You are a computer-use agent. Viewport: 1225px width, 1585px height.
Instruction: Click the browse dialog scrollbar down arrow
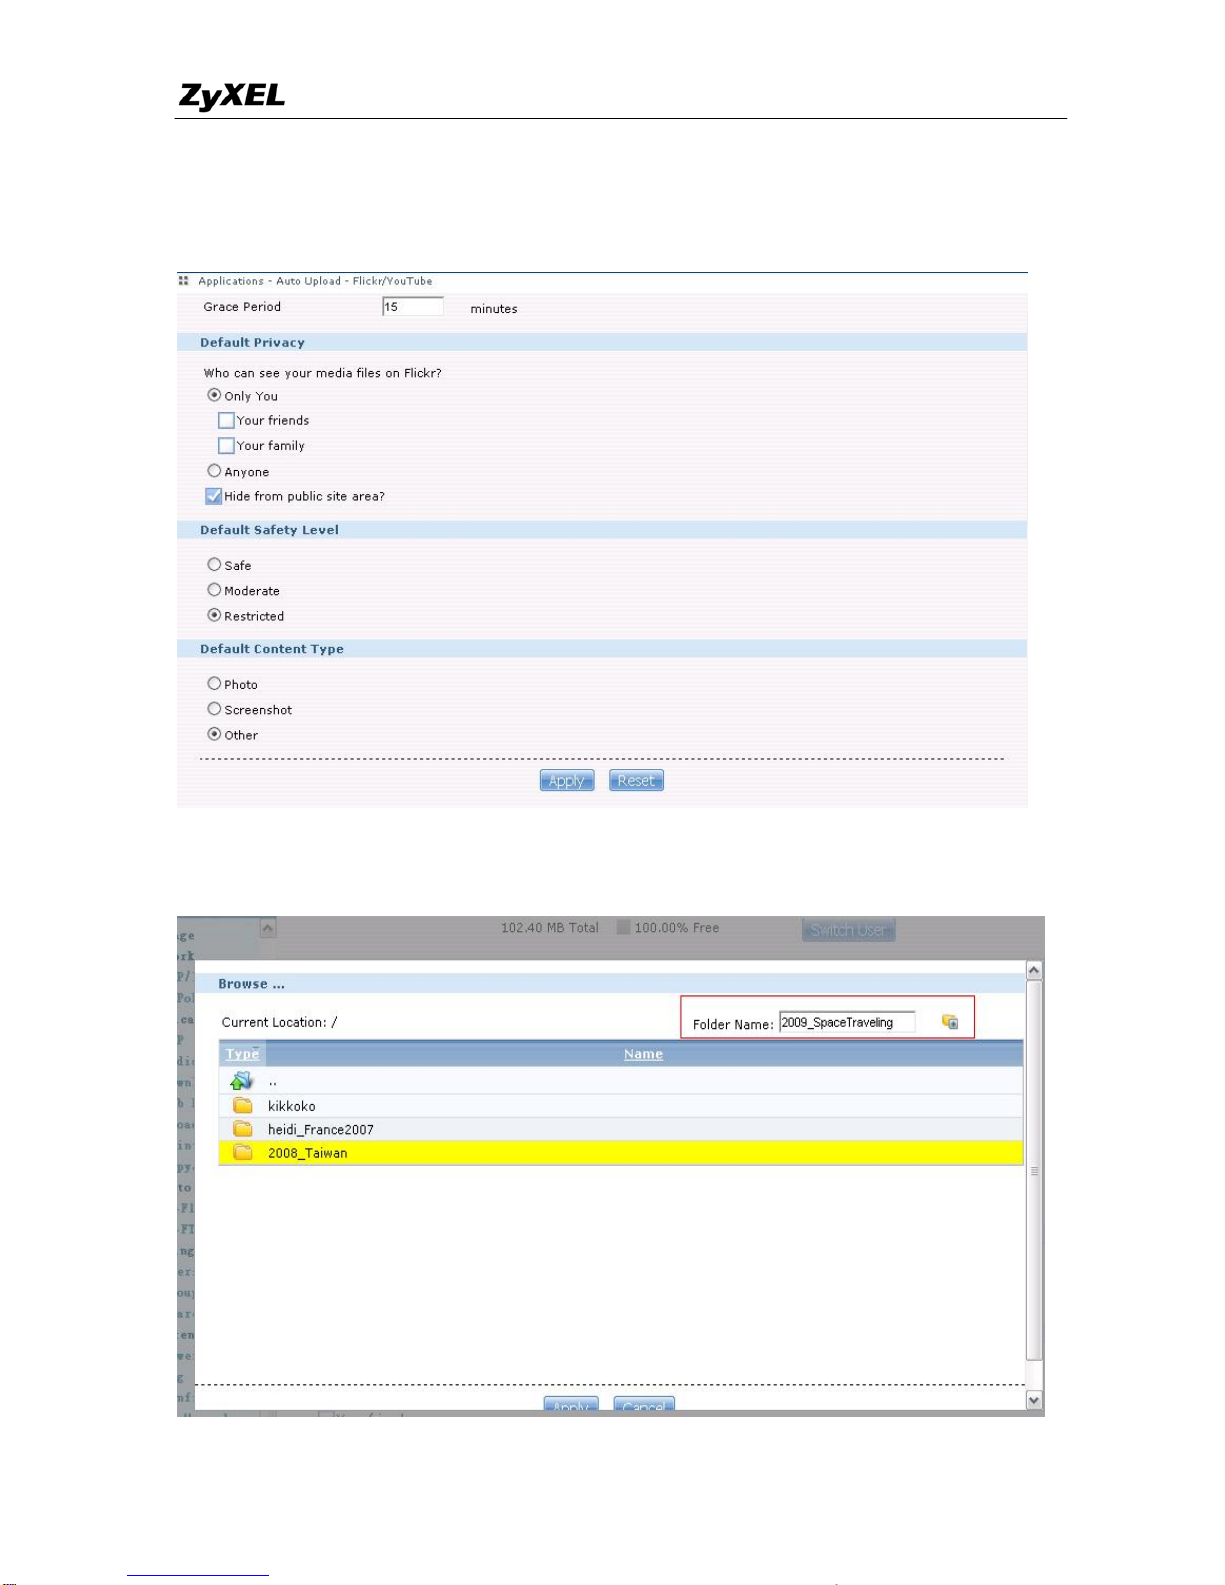(x=1034, y=1401)
